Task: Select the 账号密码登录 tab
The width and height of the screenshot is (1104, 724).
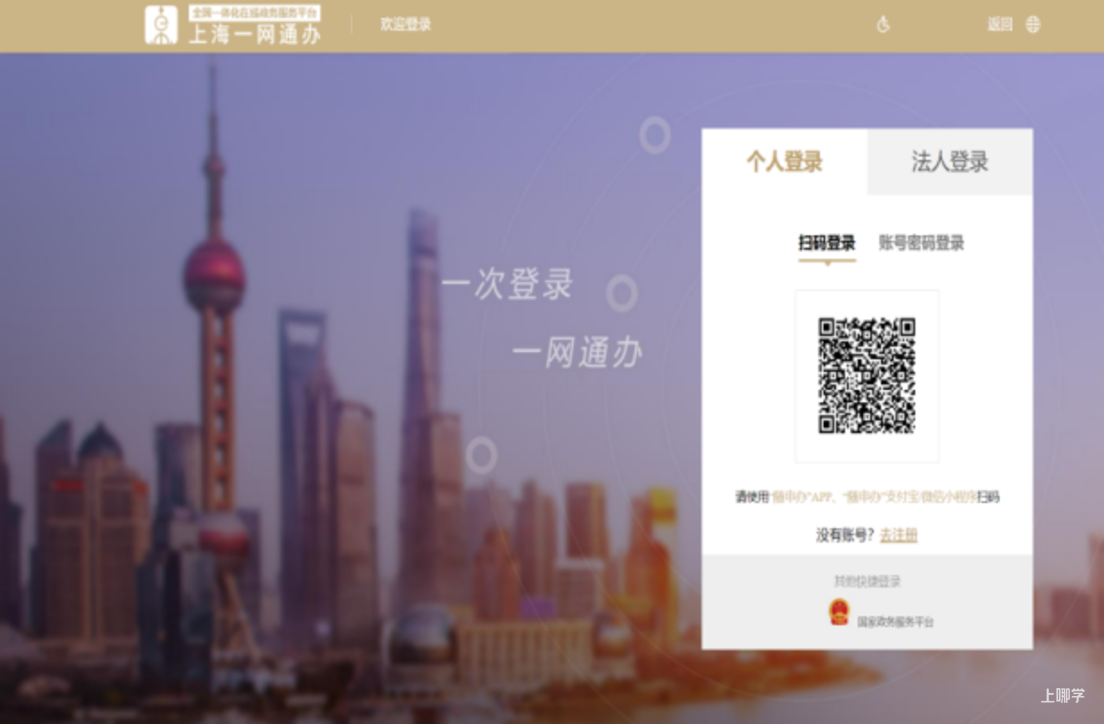Action: click(921, 244)
